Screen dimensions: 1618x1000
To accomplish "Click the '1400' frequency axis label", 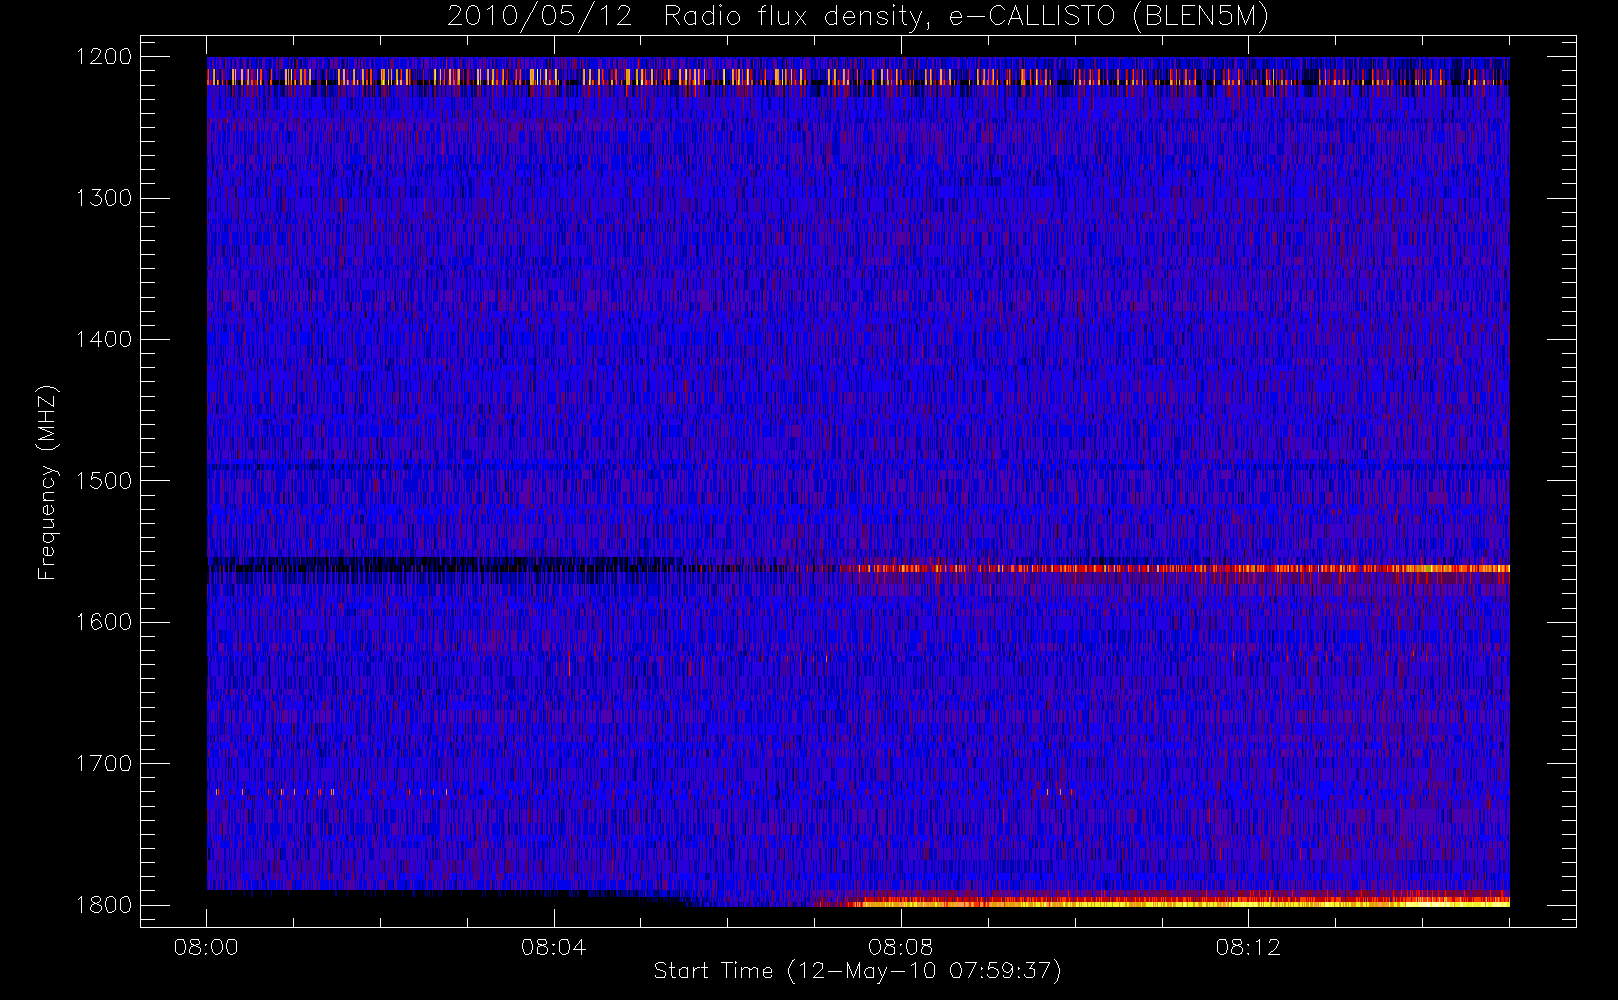I will pyautogui.click(x=104, y=339).
